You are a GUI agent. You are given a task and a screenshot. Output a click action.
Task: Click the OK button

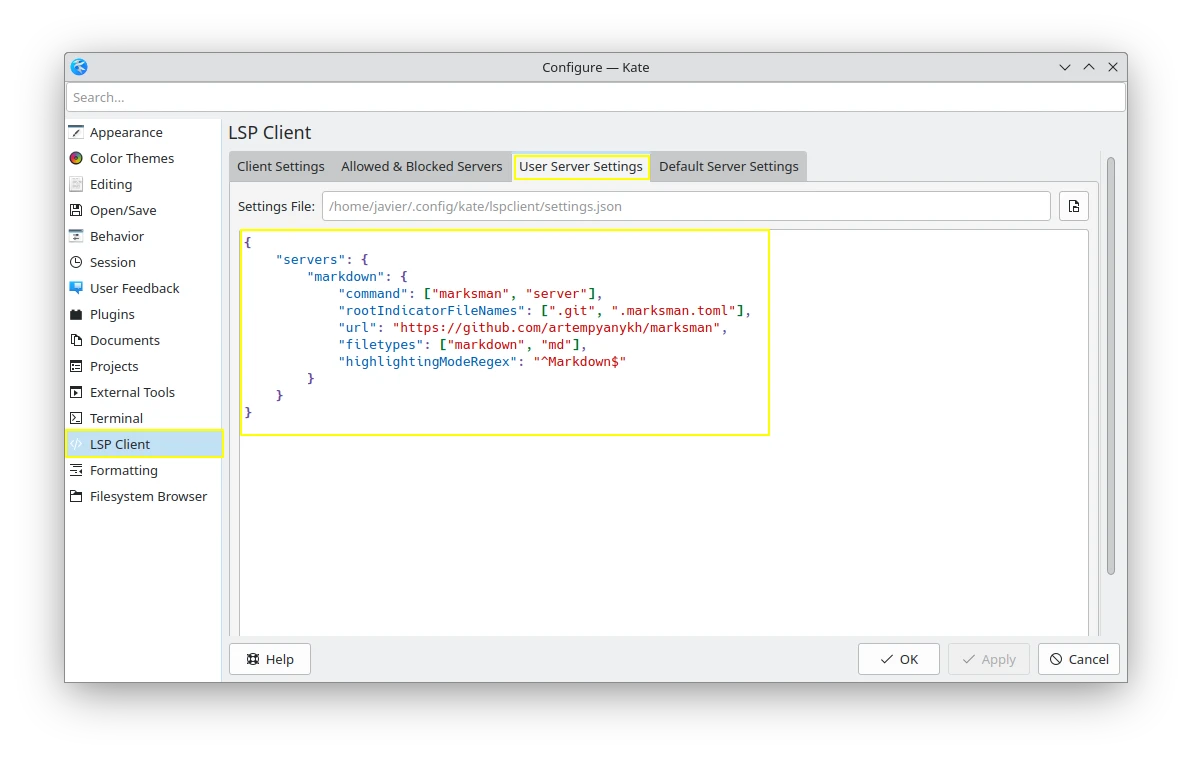coord(898,659)
